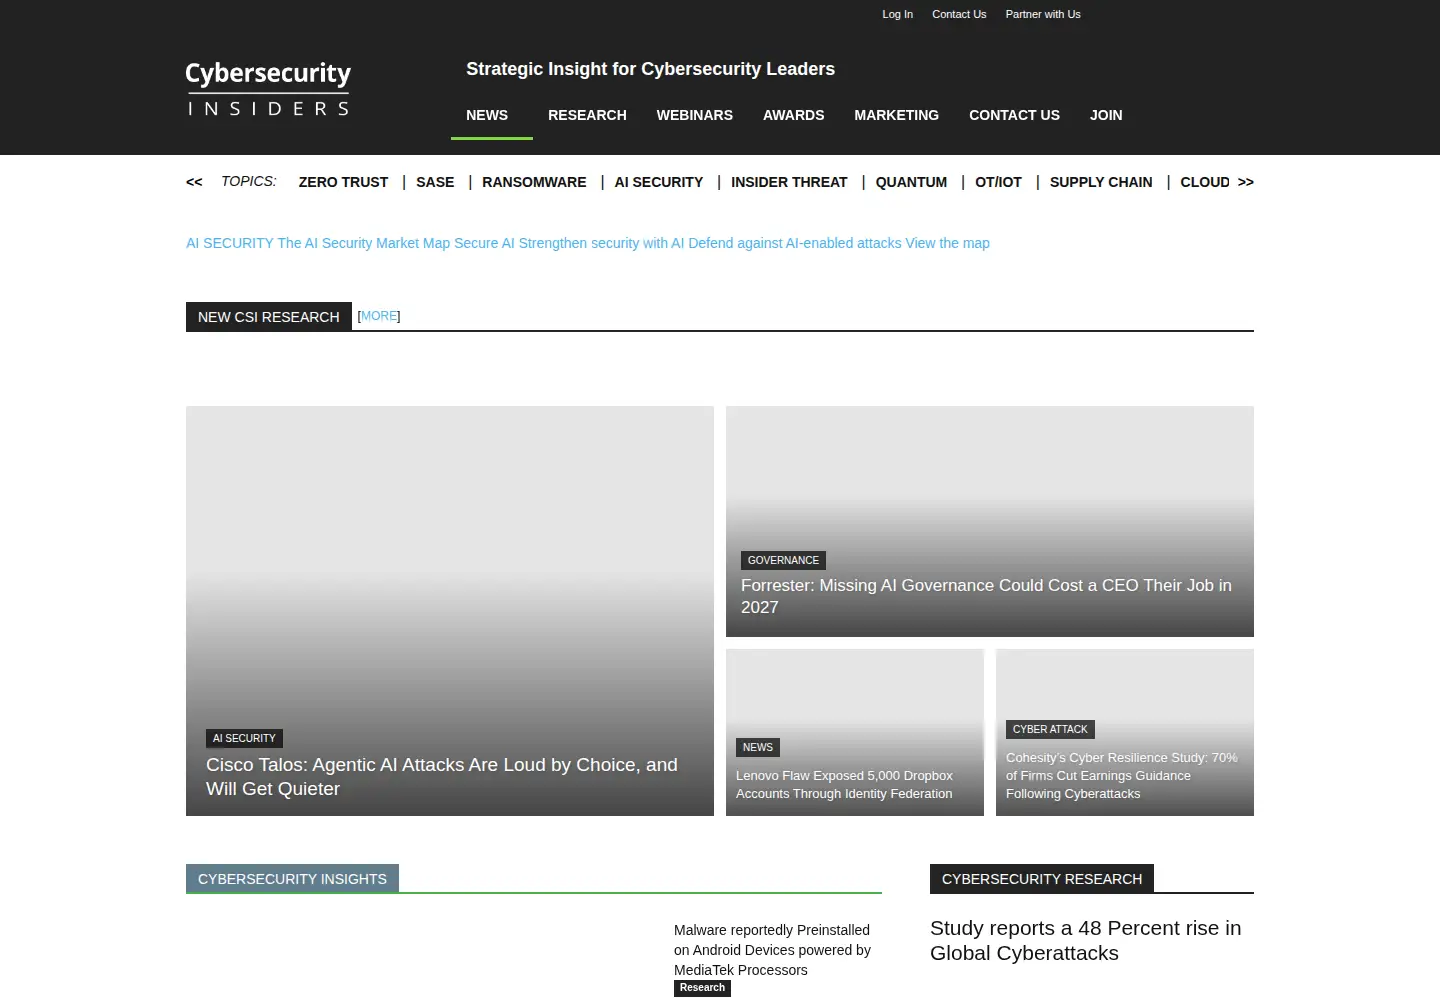The width and height of the screenshot is (1440, 1000).
Task: Click the NEW CSI RESEARCH heading tab
Action: pyautogui.click(x=269, y=317)
